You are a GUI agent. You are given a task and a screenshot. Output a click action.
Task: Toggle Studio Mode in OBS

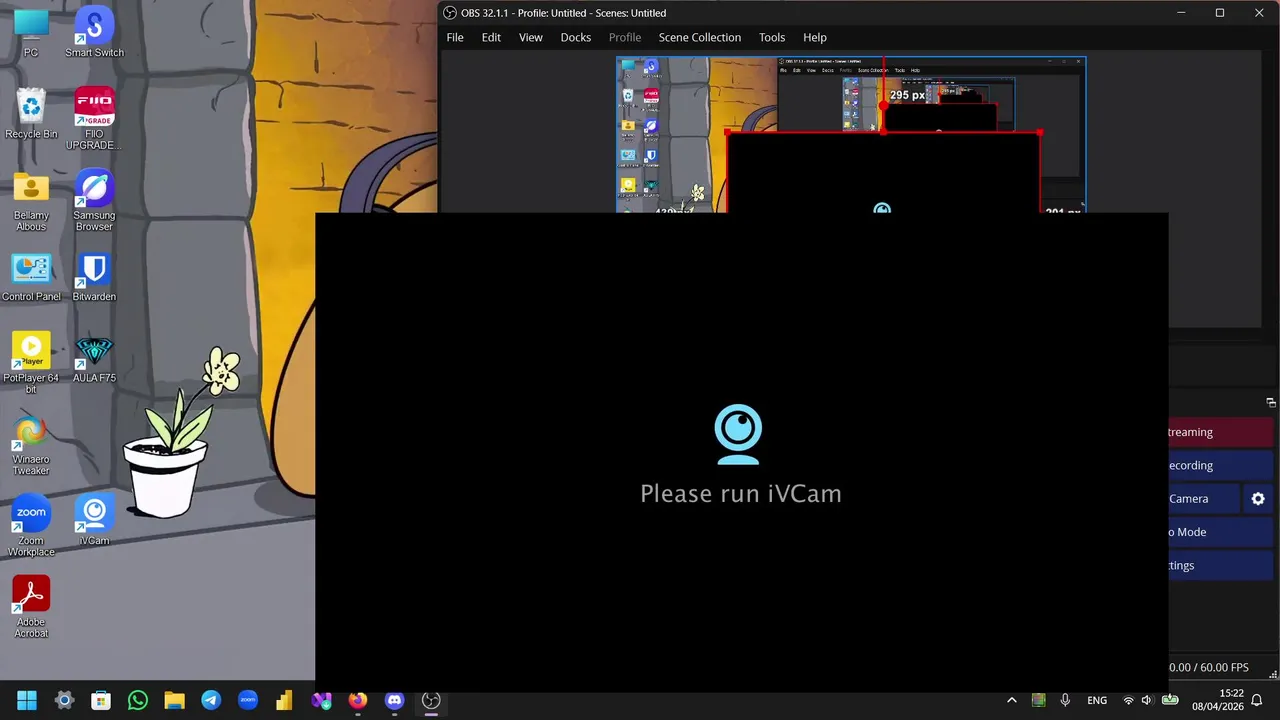click(1220, 532)
